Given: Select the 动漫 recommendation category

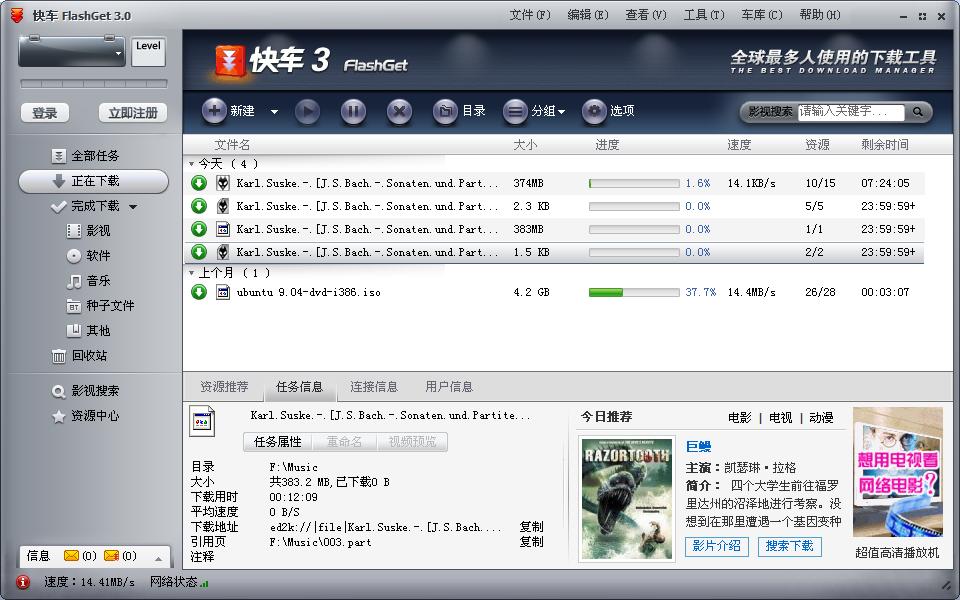Looking at the screenshot, I should (x=821, y=418).
